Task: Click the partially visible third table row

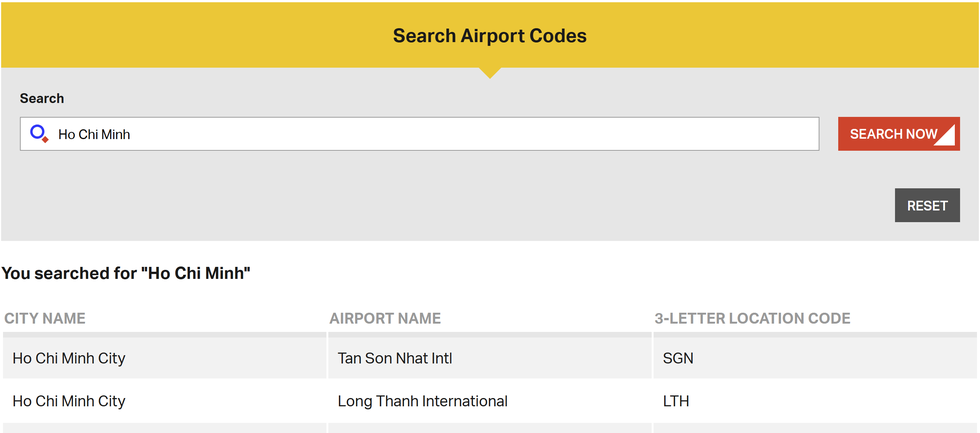Action: click(x=490, y=428)
